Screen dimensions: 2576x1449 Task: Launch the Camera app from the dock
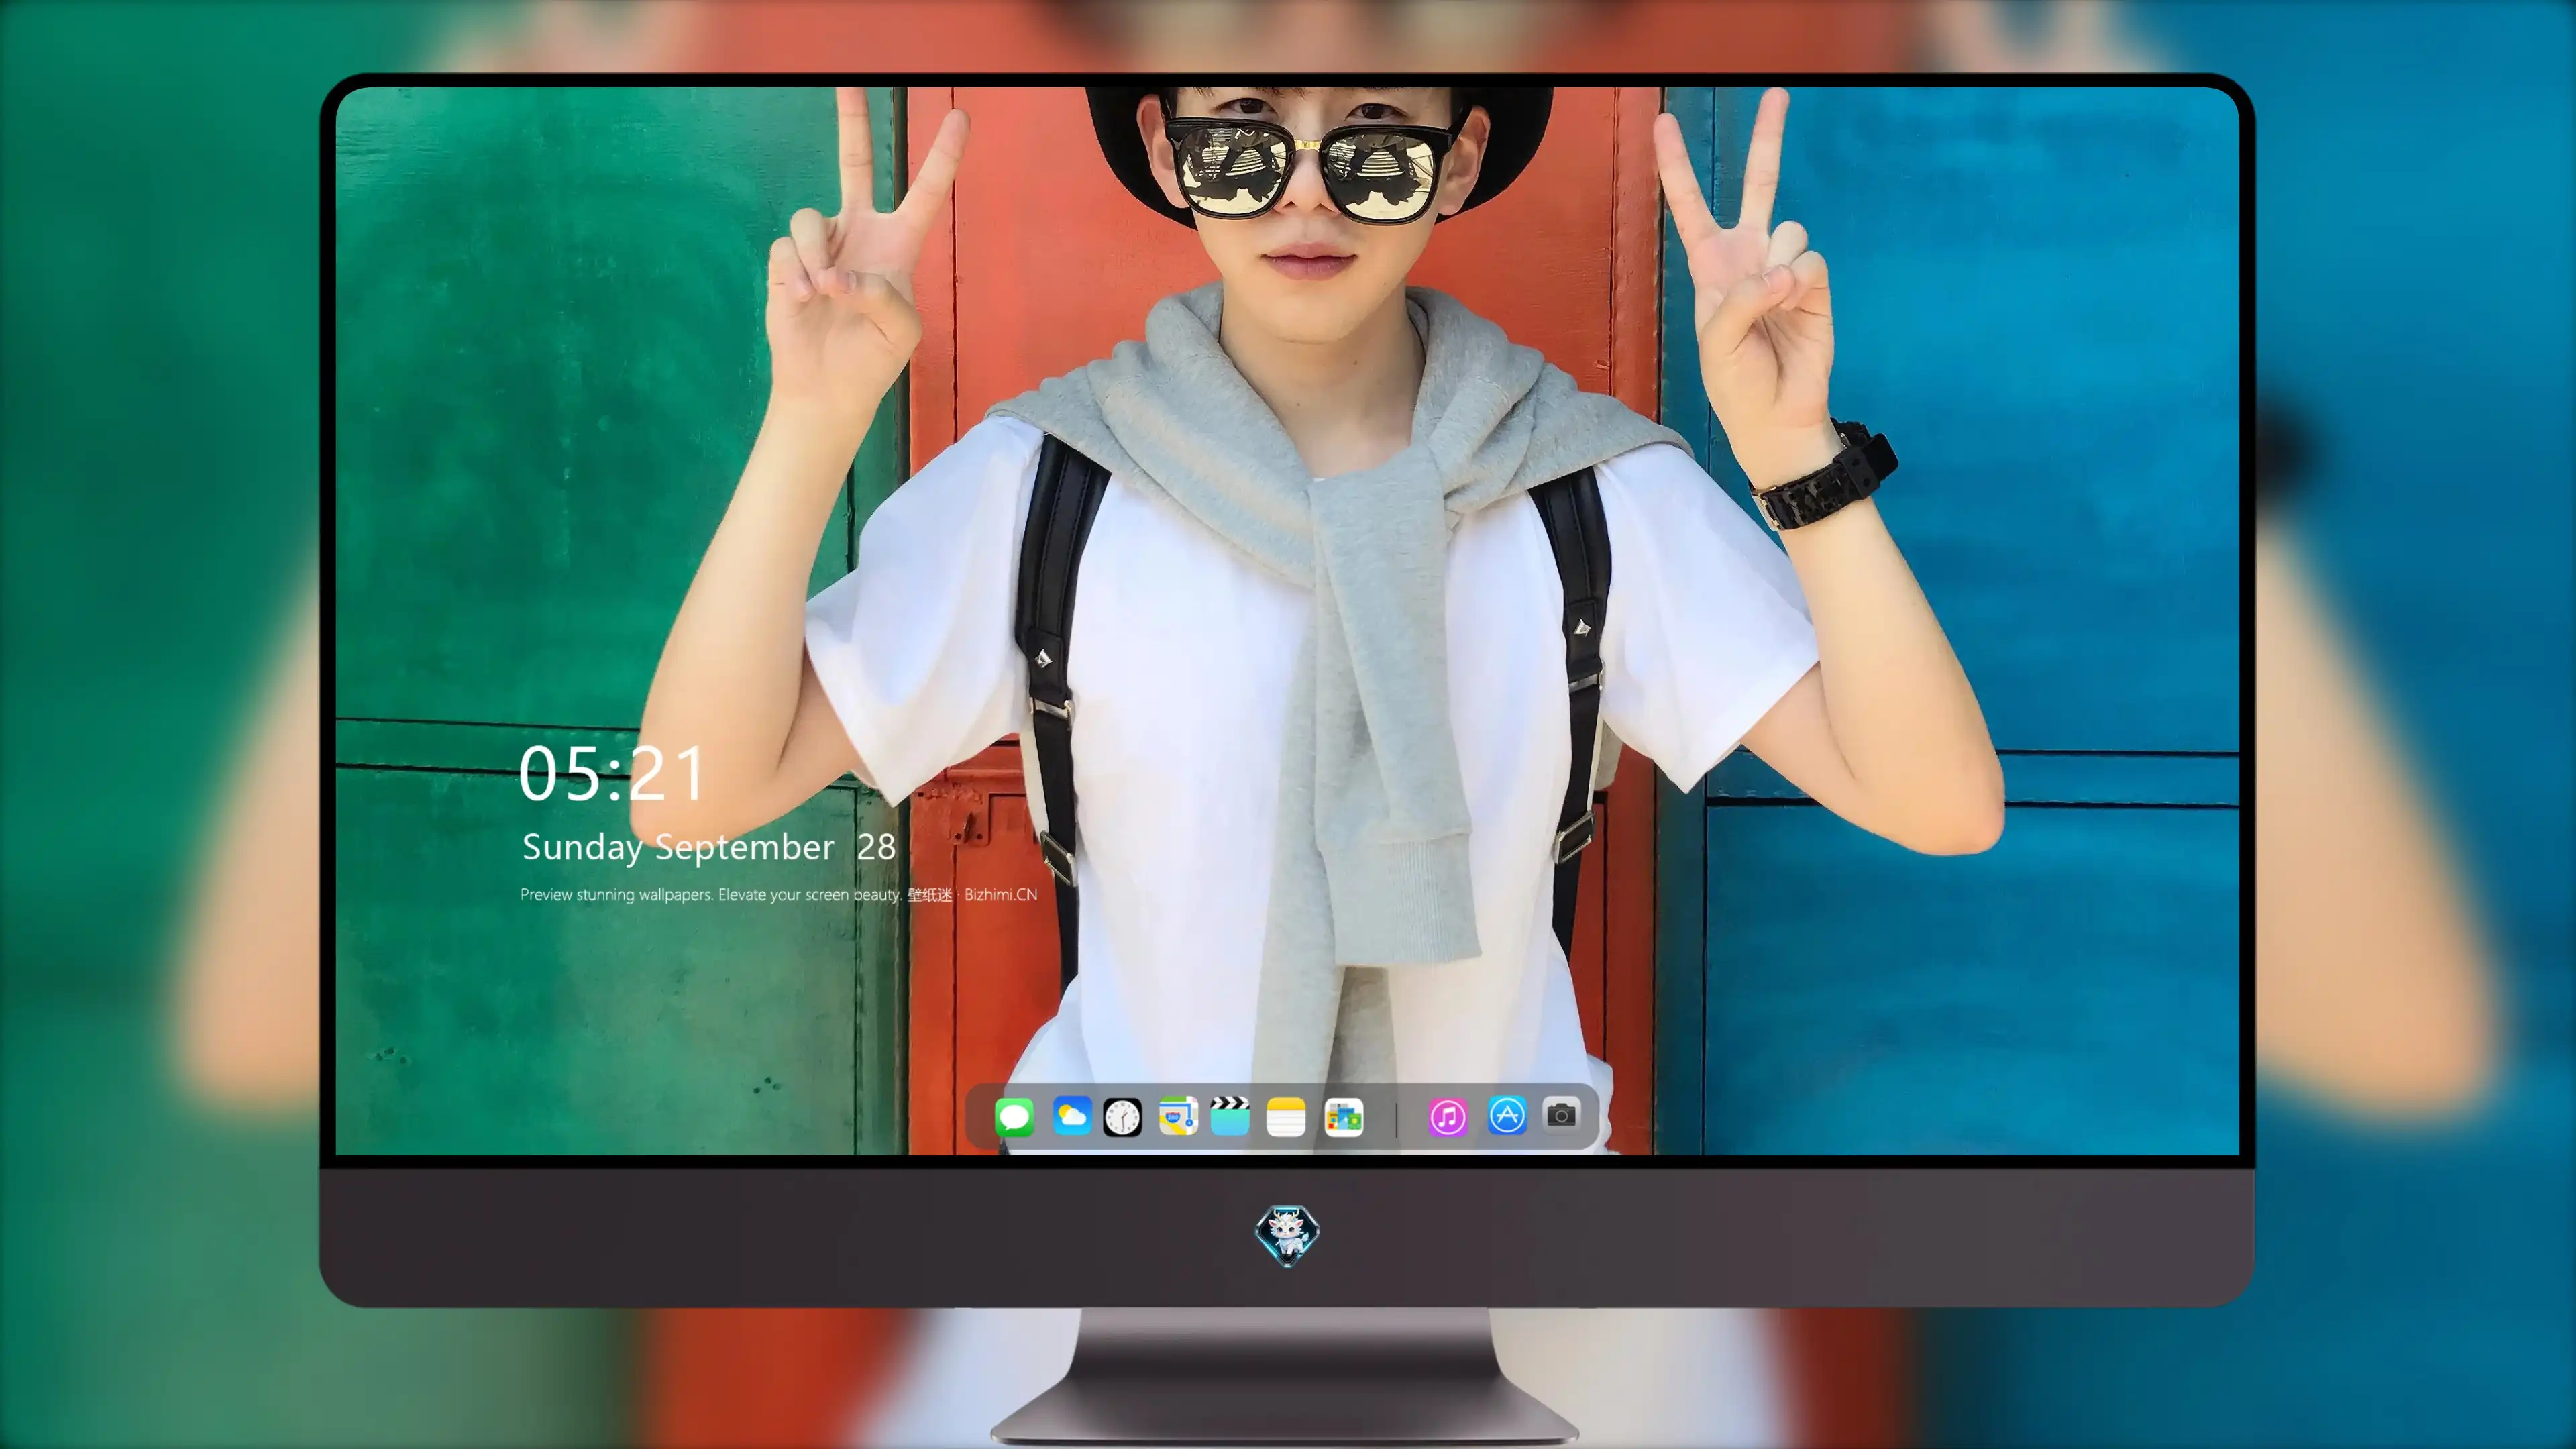click(x=1561, y=1115)
